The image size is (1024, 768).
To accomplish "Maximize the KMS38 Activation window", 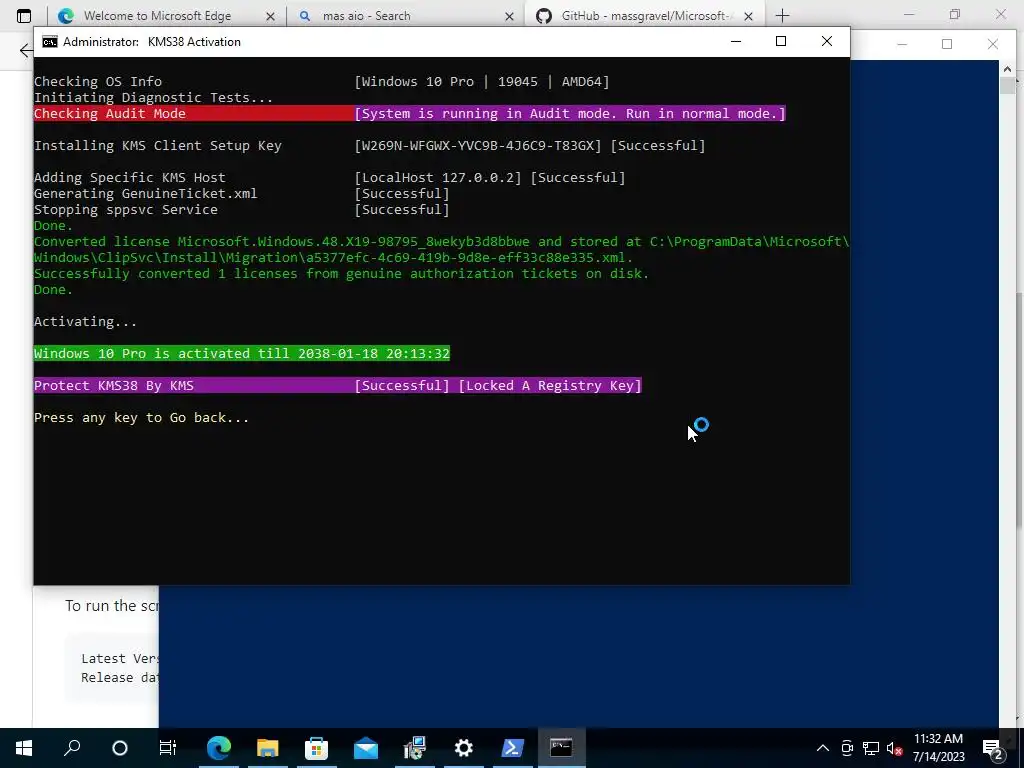I will tap(780, 41).
